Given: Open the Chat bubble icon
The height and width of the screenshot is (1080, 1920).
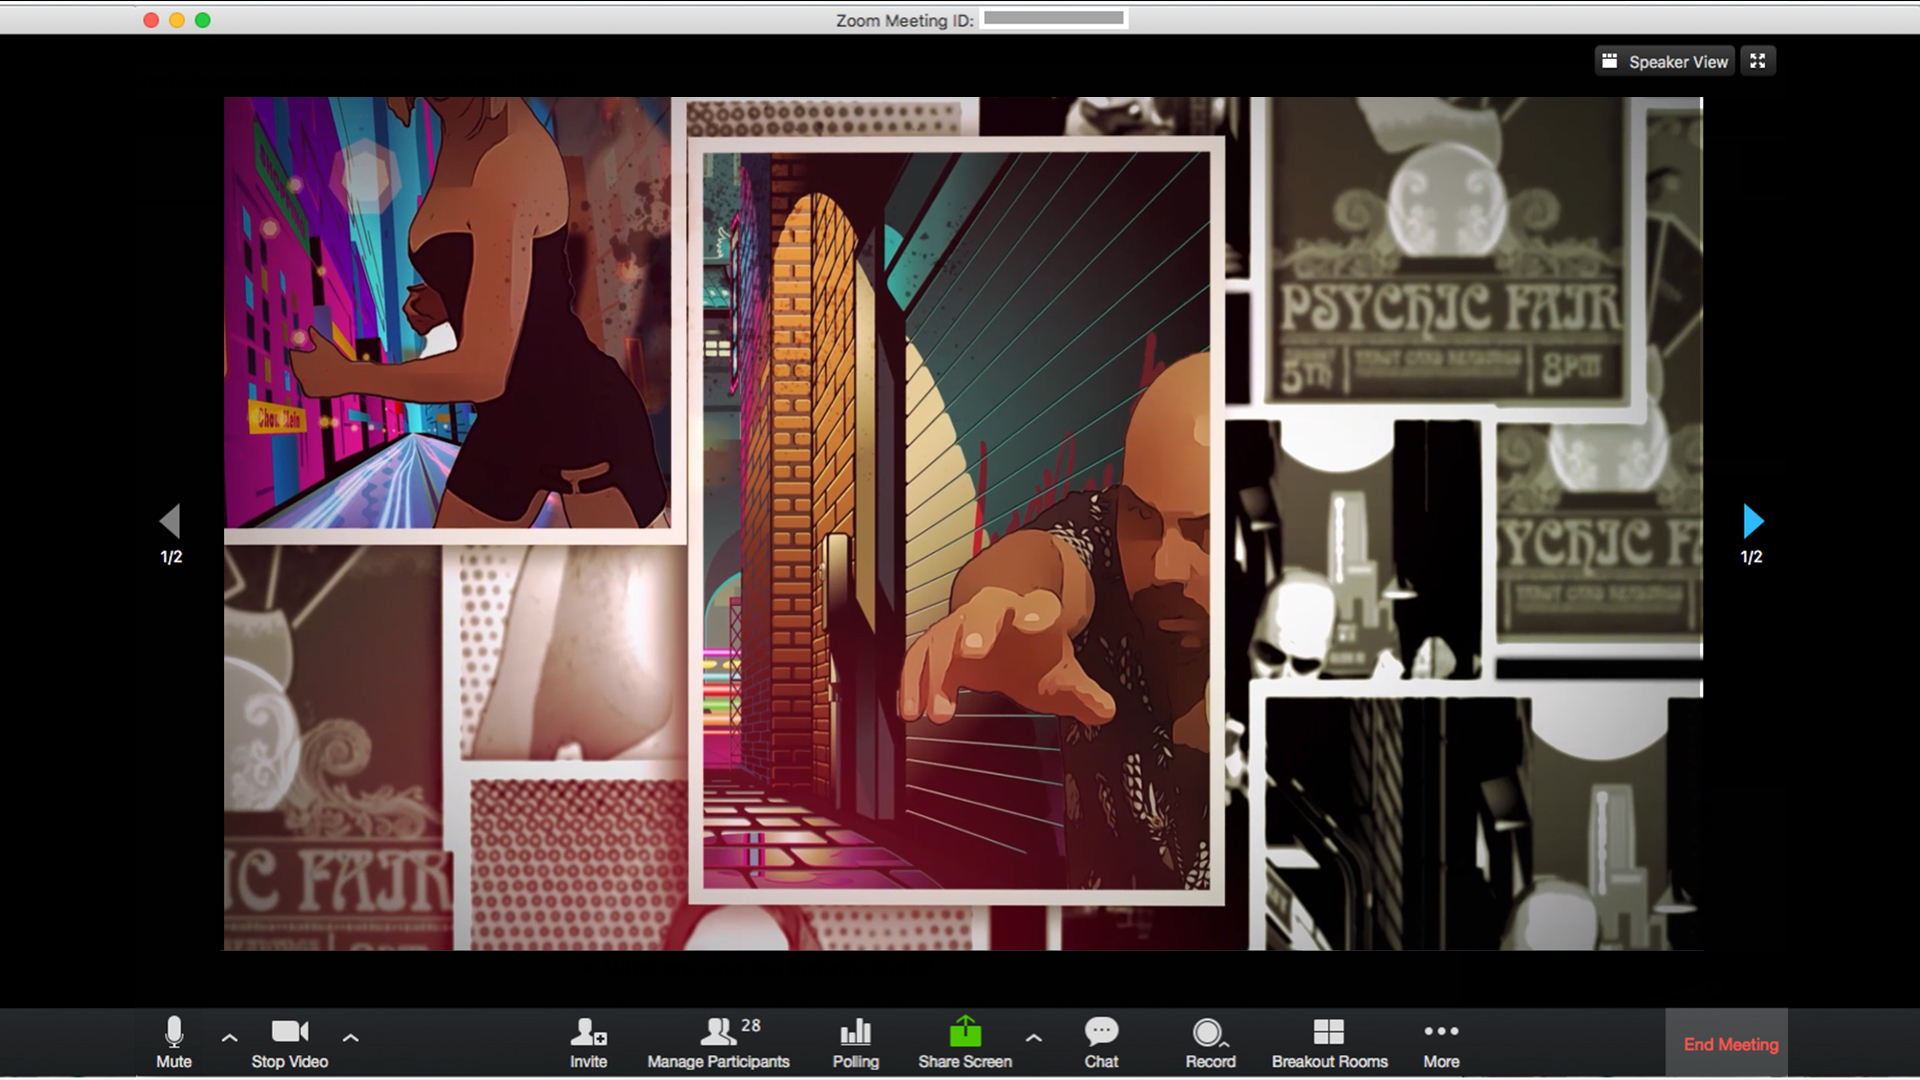Looking at the screenshot, I should pyautogui.click(x=1101, y=1041).
